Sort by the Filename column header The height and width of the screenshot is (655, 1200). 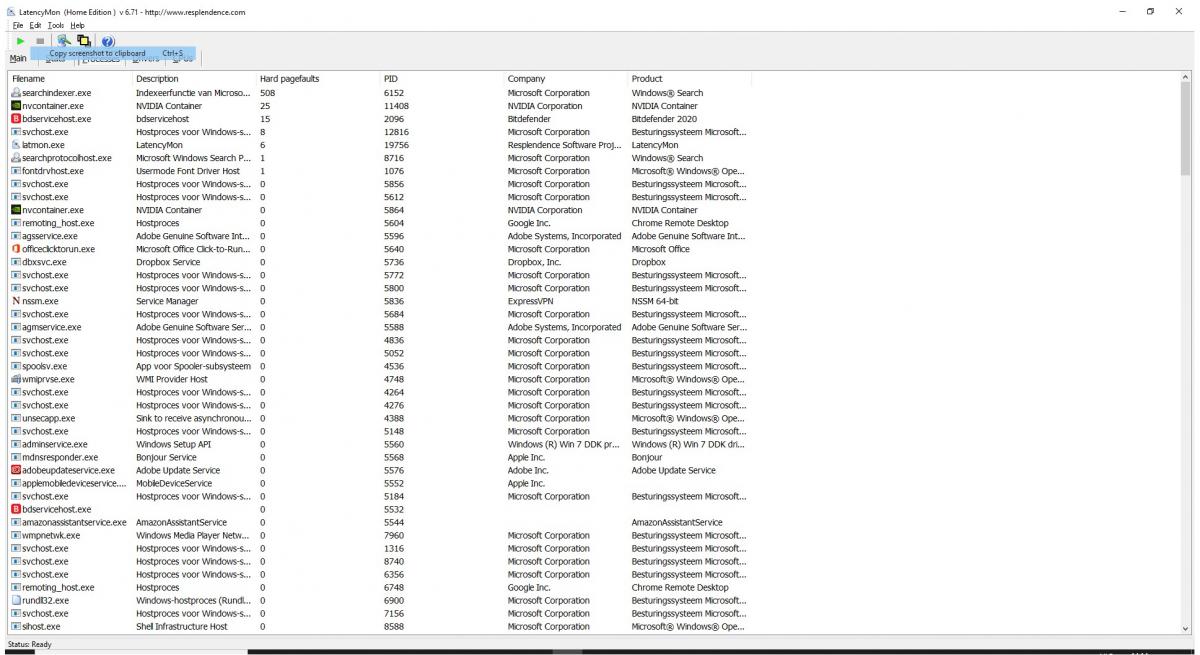tap(70, 78)
